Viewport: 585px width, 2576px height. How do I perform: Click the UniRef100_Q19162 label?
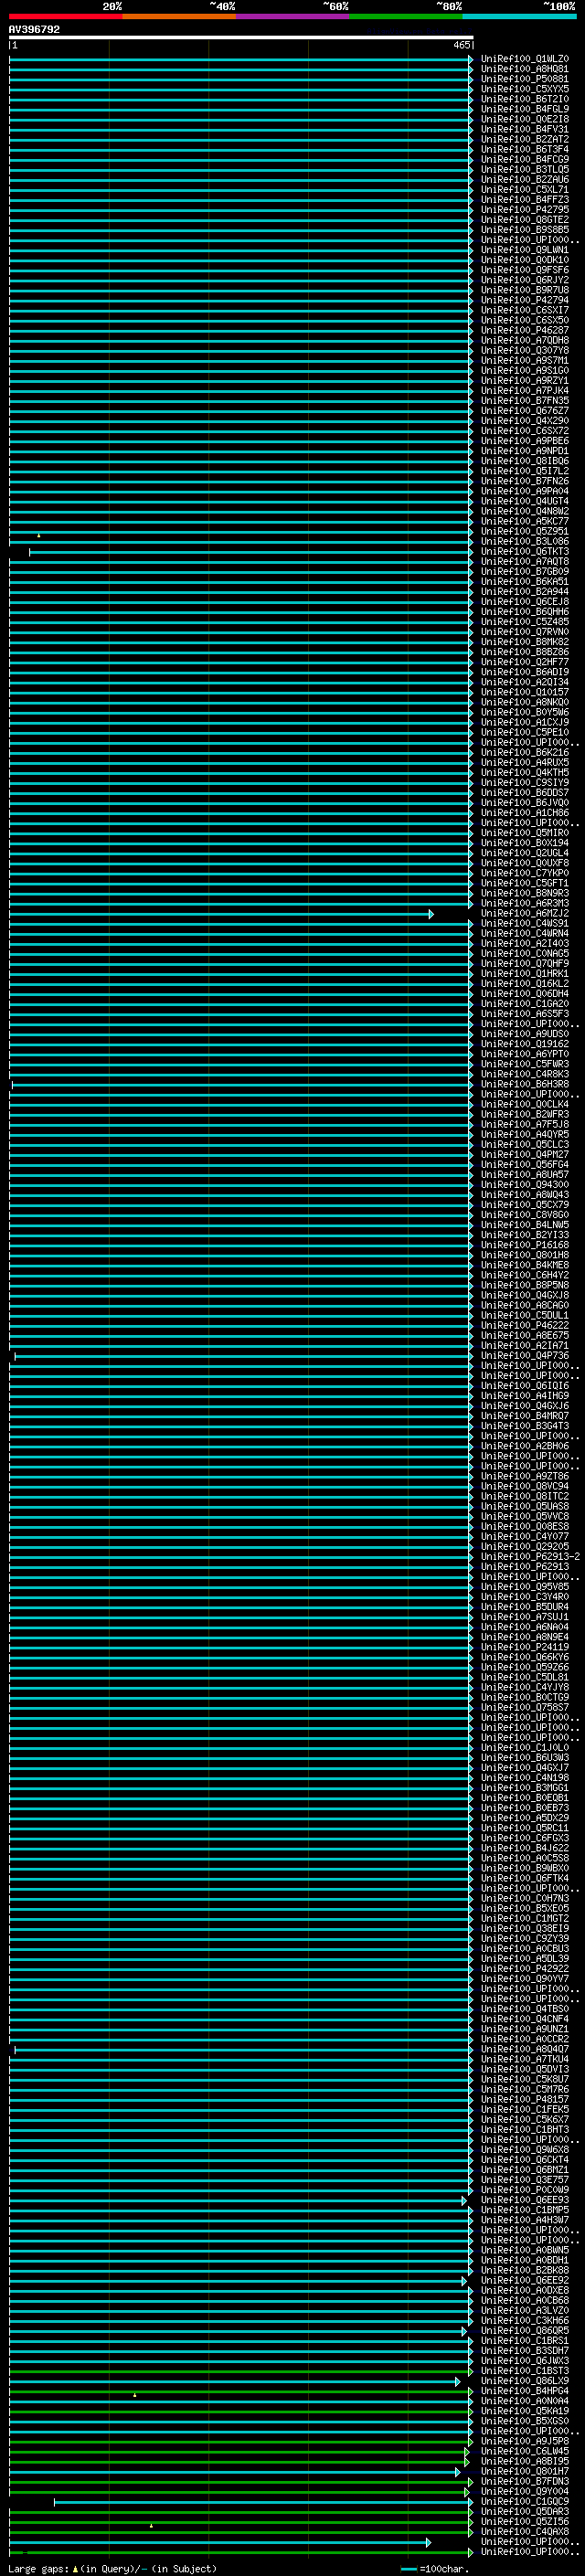[524, 1044]
